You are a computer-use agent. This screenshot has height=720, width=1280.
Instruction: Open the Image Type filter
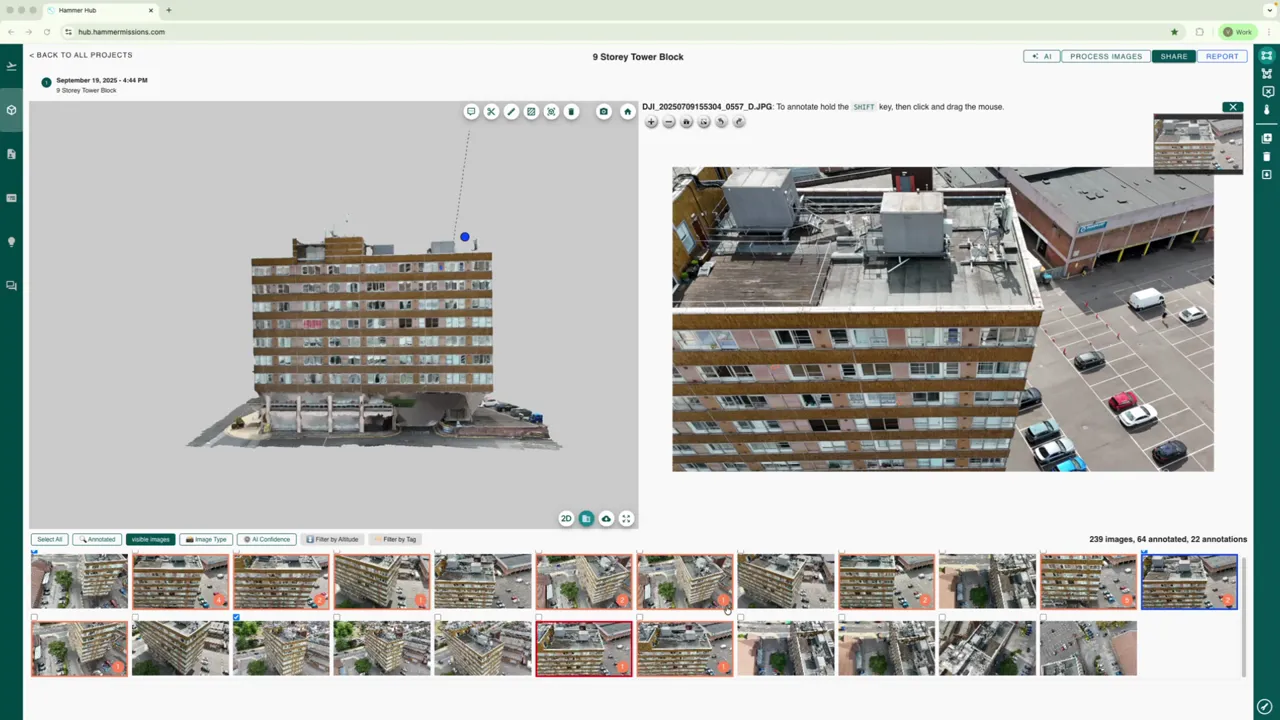(206, 539)
